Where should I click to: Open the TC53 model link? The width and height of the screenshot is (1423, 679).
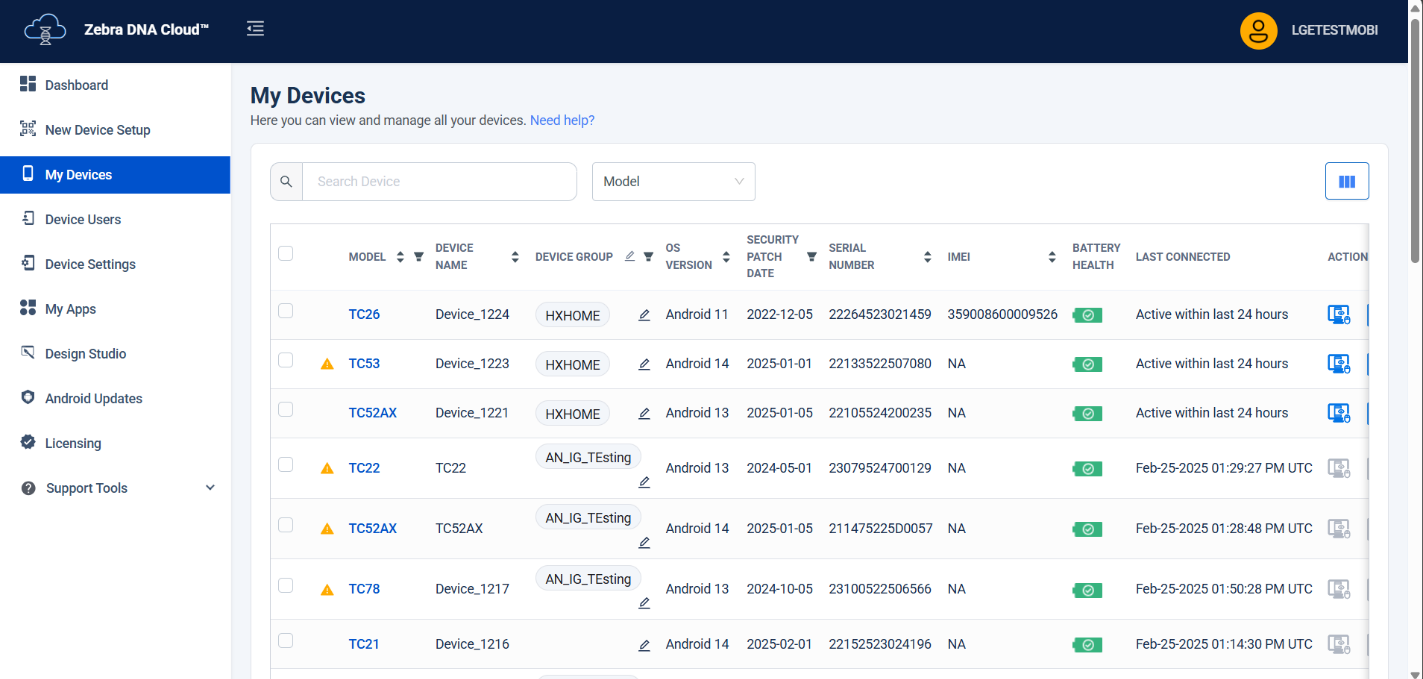(x=364, y=364)
